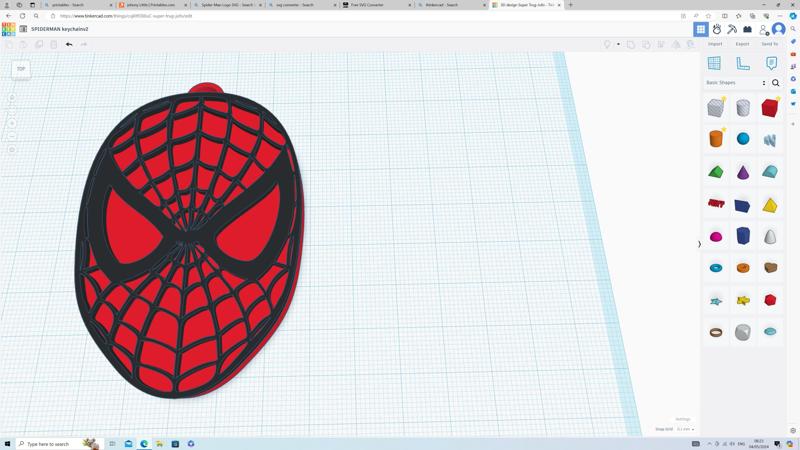The image size is (800, 450).
Task: Switch to Bricks mode icon
Action: 747,29
